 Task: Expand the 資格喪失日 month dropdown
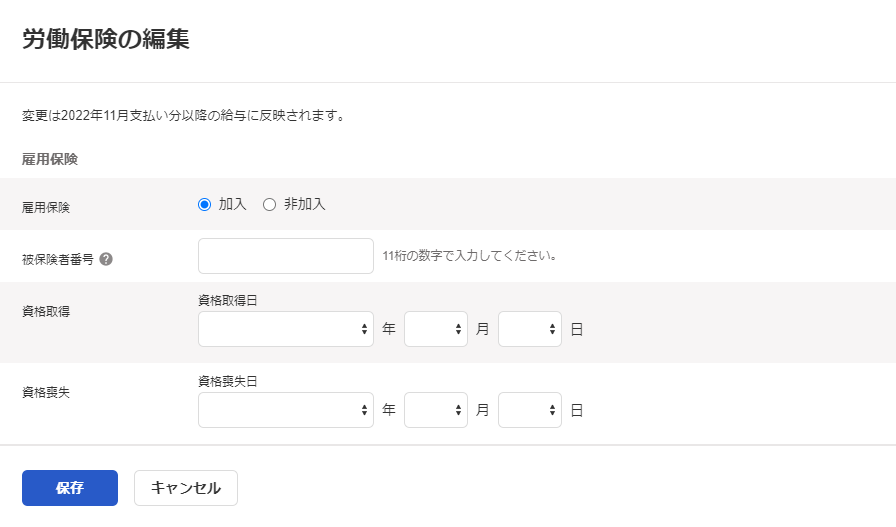pos(435,410)
